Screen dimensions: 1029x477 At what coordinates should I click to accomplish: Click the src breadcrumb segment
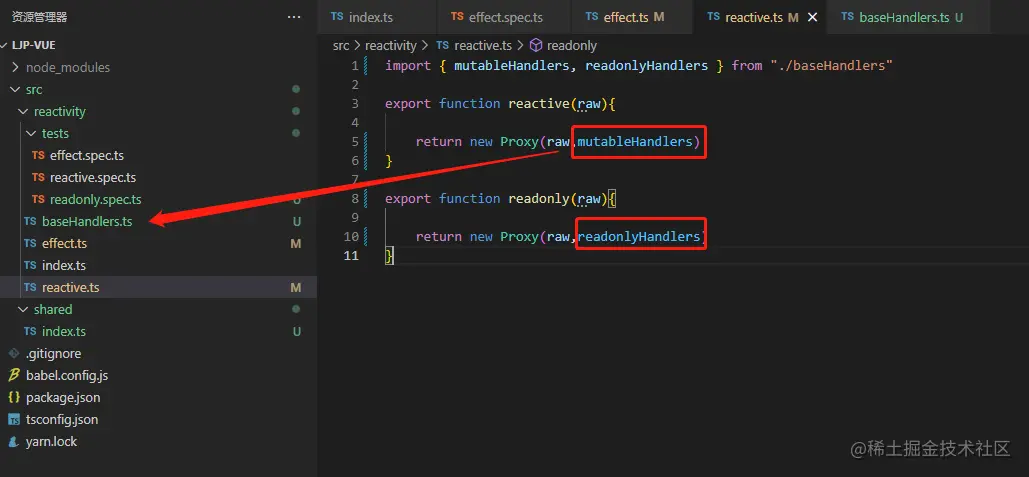pyautogui.click(x=341, y=45)
